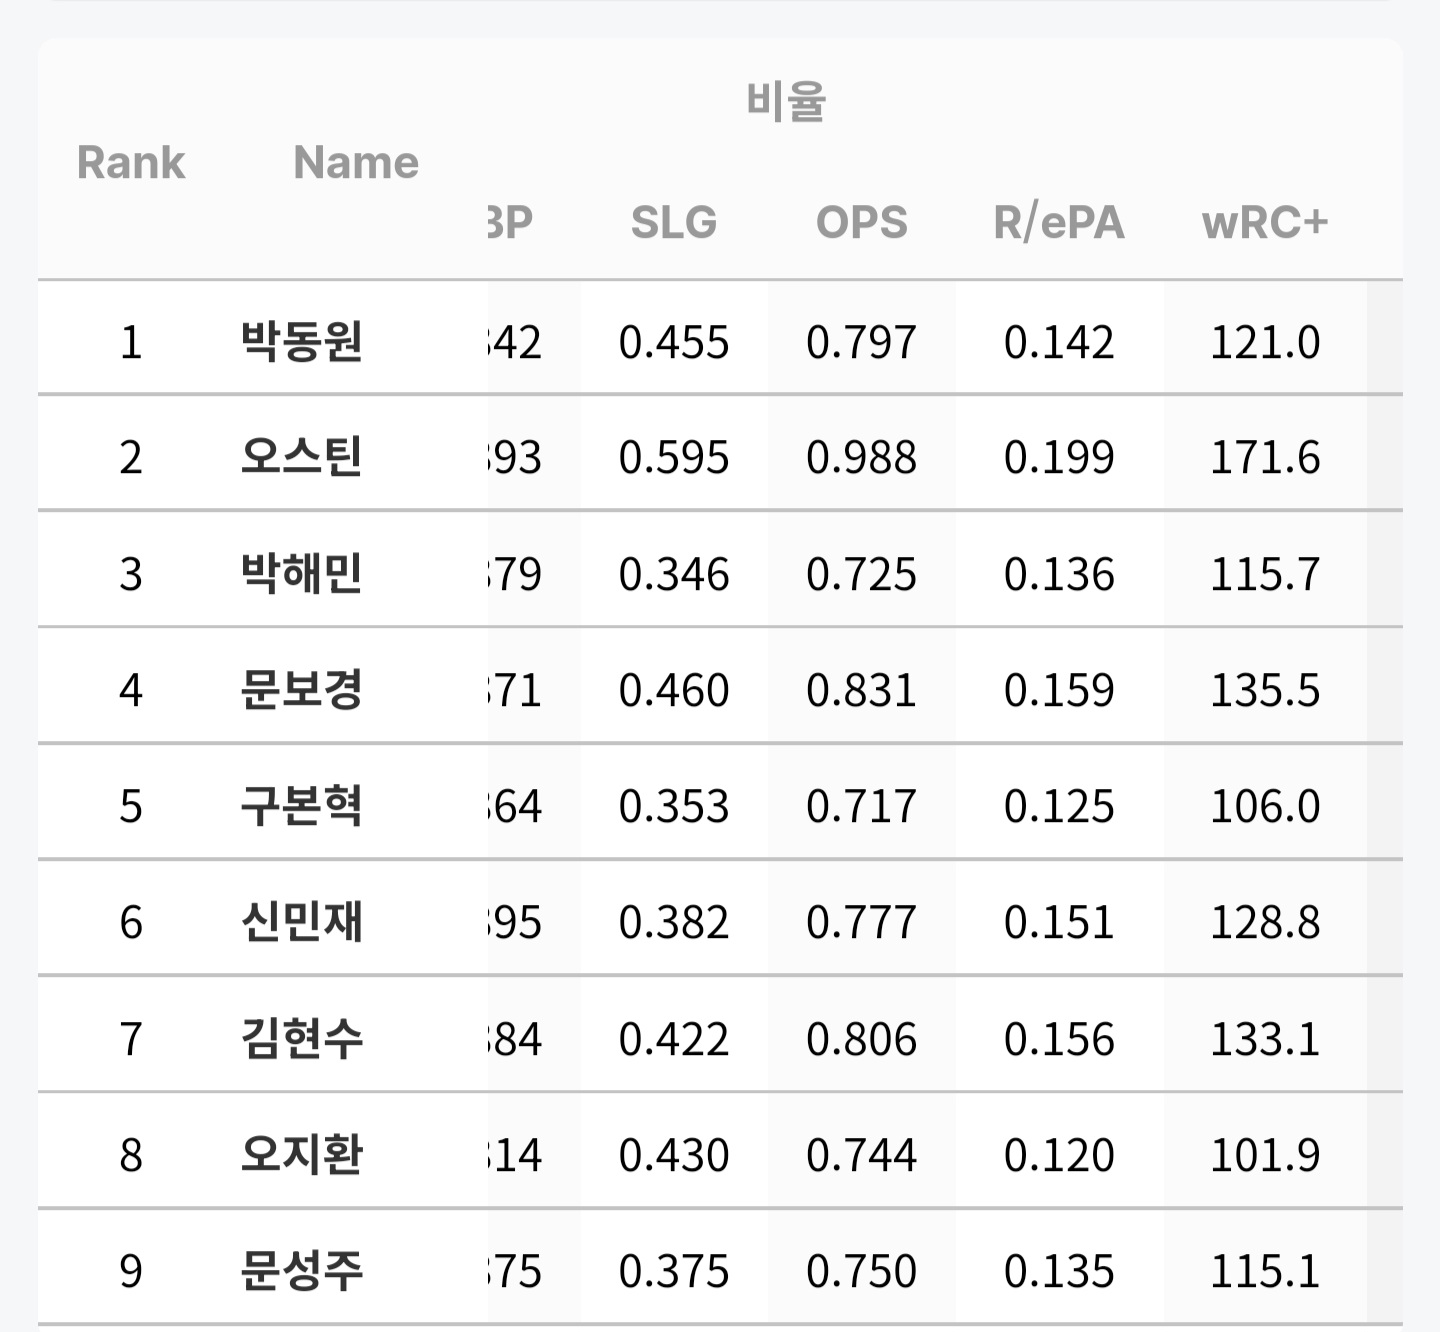Click the OPS cell showing 0.831
The width and height of the screenshot is (1440, 1332).
(x=861, y=690)
